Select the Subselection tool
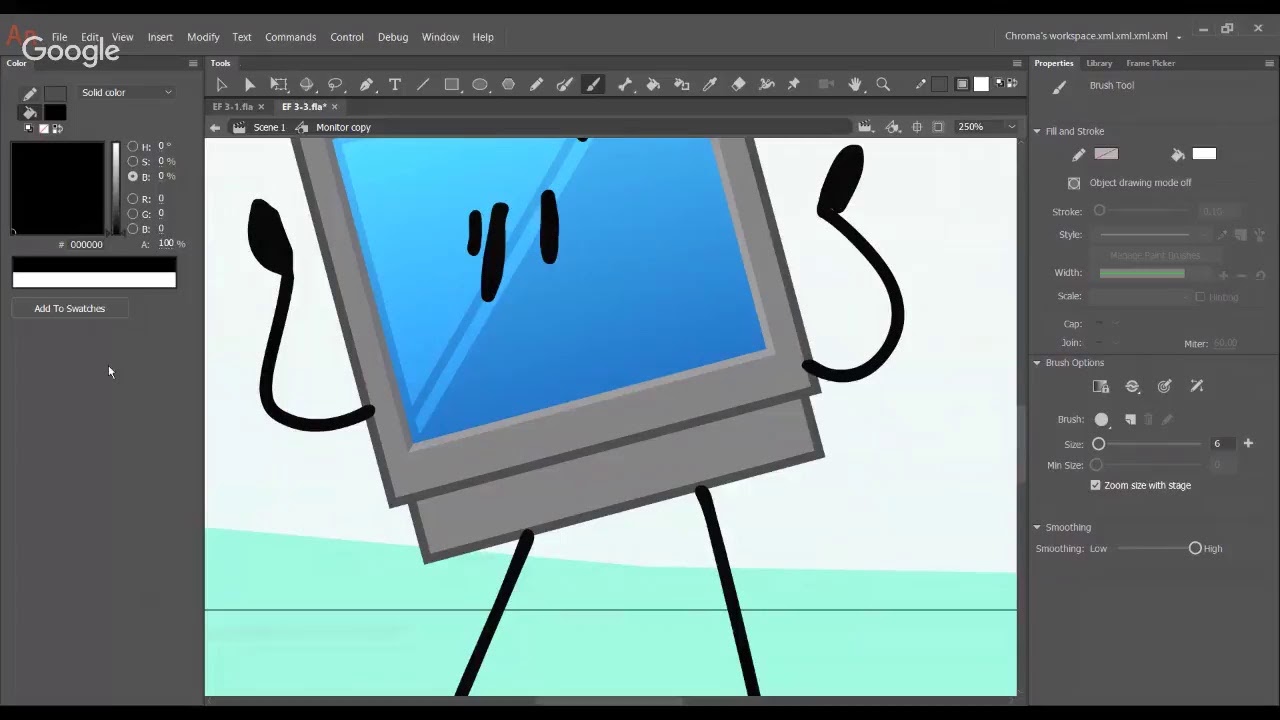The height and width of the screenshot is (720, 1280). tap(250, 85)
